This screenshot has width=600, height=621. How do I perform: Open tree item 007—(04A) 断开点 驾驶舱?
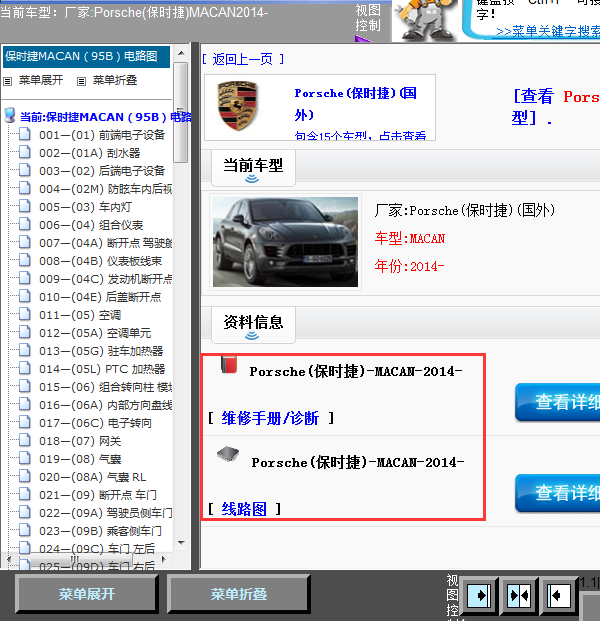105,243
